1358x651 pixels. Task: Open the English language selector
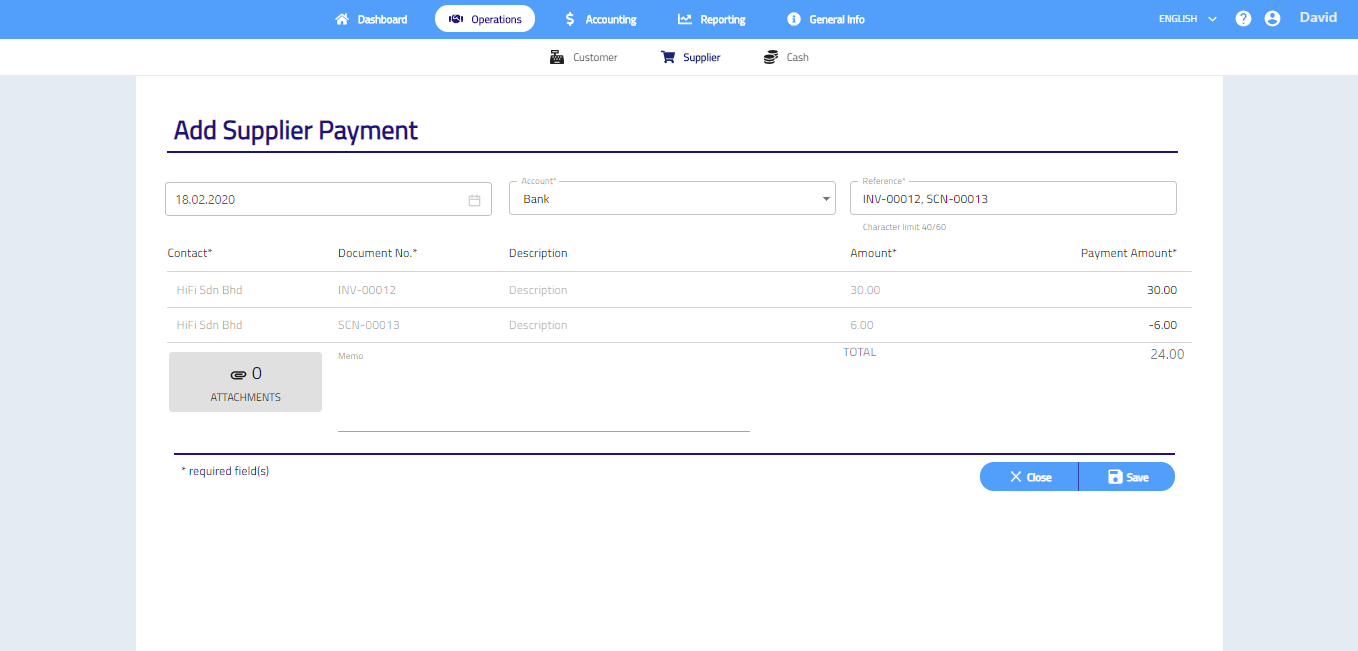click(x=1187, y=19)
